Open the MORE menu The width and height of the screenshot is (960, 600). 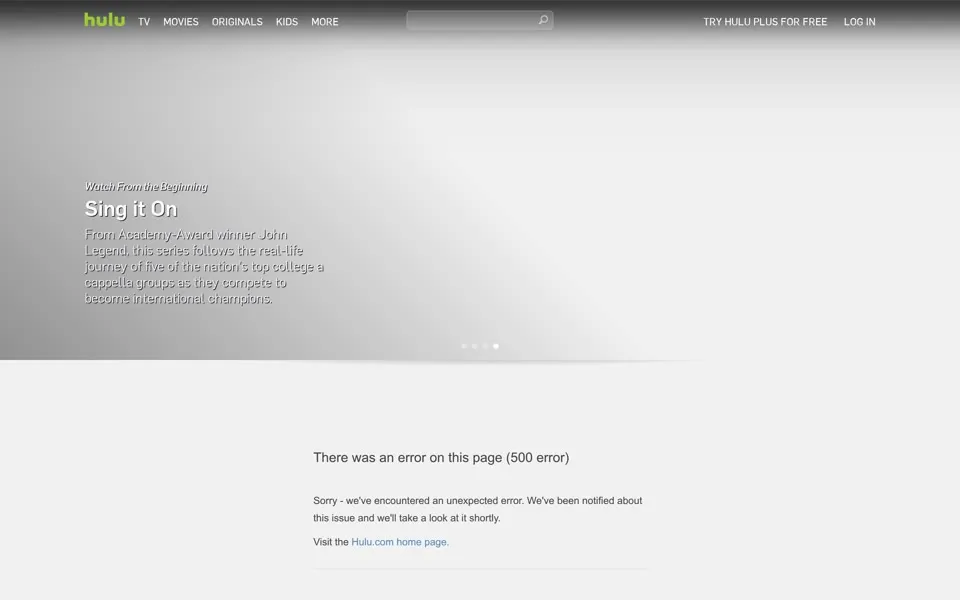click(x=324, y=22)
